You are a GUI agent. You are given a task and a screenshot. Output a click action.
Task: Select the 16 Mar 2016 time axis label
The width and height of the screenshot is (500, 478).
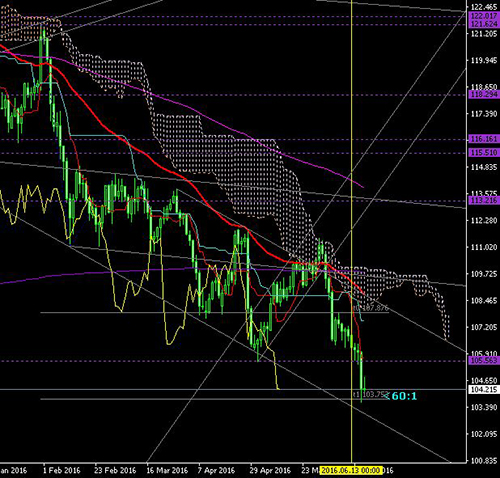pos(167,471)
